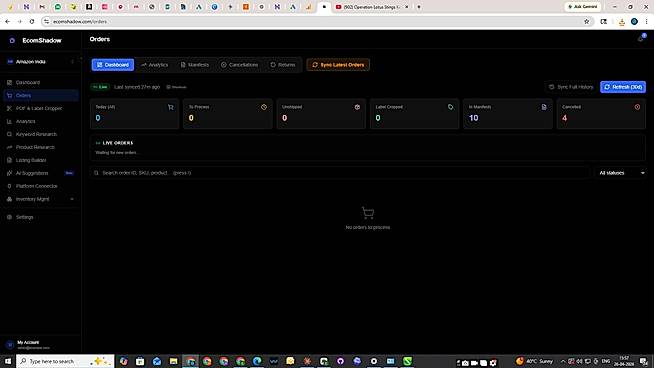
Task: Open the notifications bell icon
Action: pyautogui.click(x=641, y=39)
